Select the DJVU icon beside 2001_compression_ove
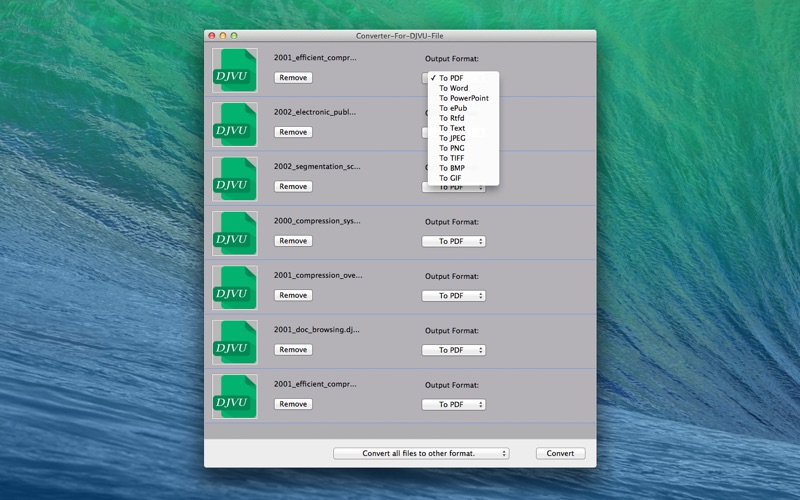 [235, 288]
